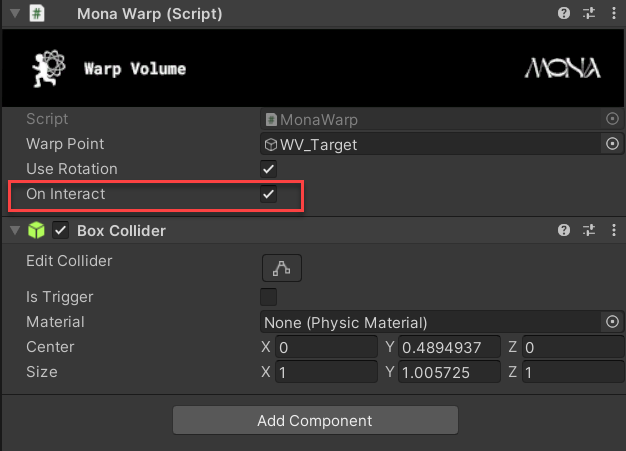The height and width of the screenshot is (451, 626).
Task: Open presets for Box Collider component
Action: click(587, 230)
